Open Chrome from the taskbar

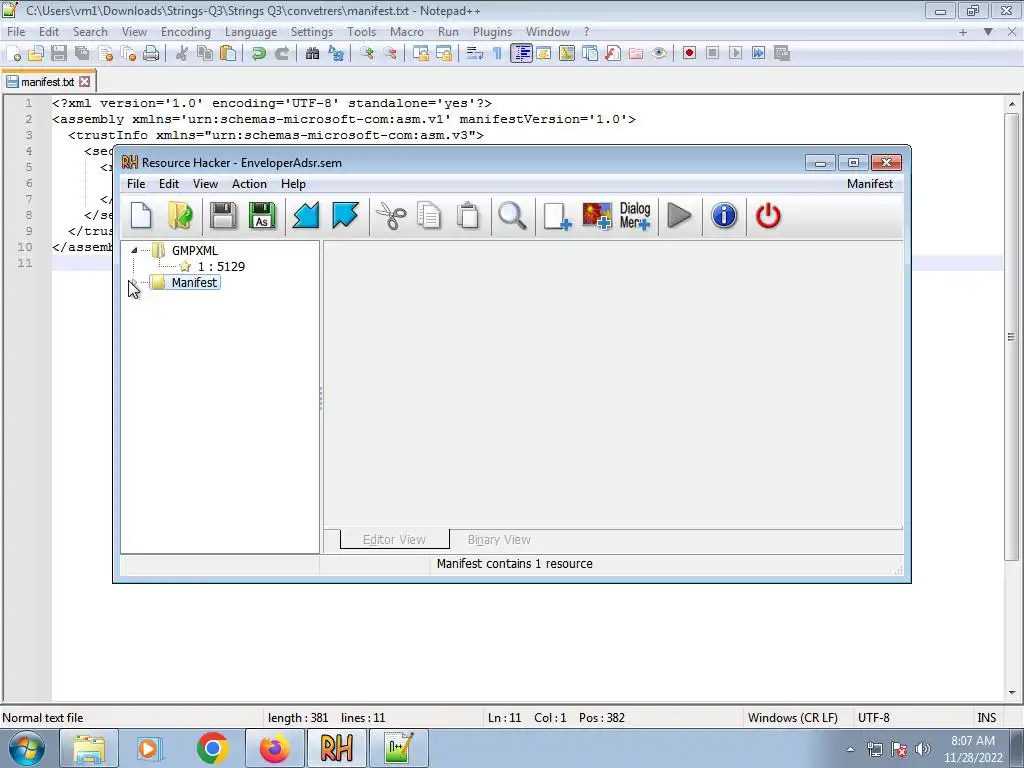pyautogui.click(x=212, y=748)
